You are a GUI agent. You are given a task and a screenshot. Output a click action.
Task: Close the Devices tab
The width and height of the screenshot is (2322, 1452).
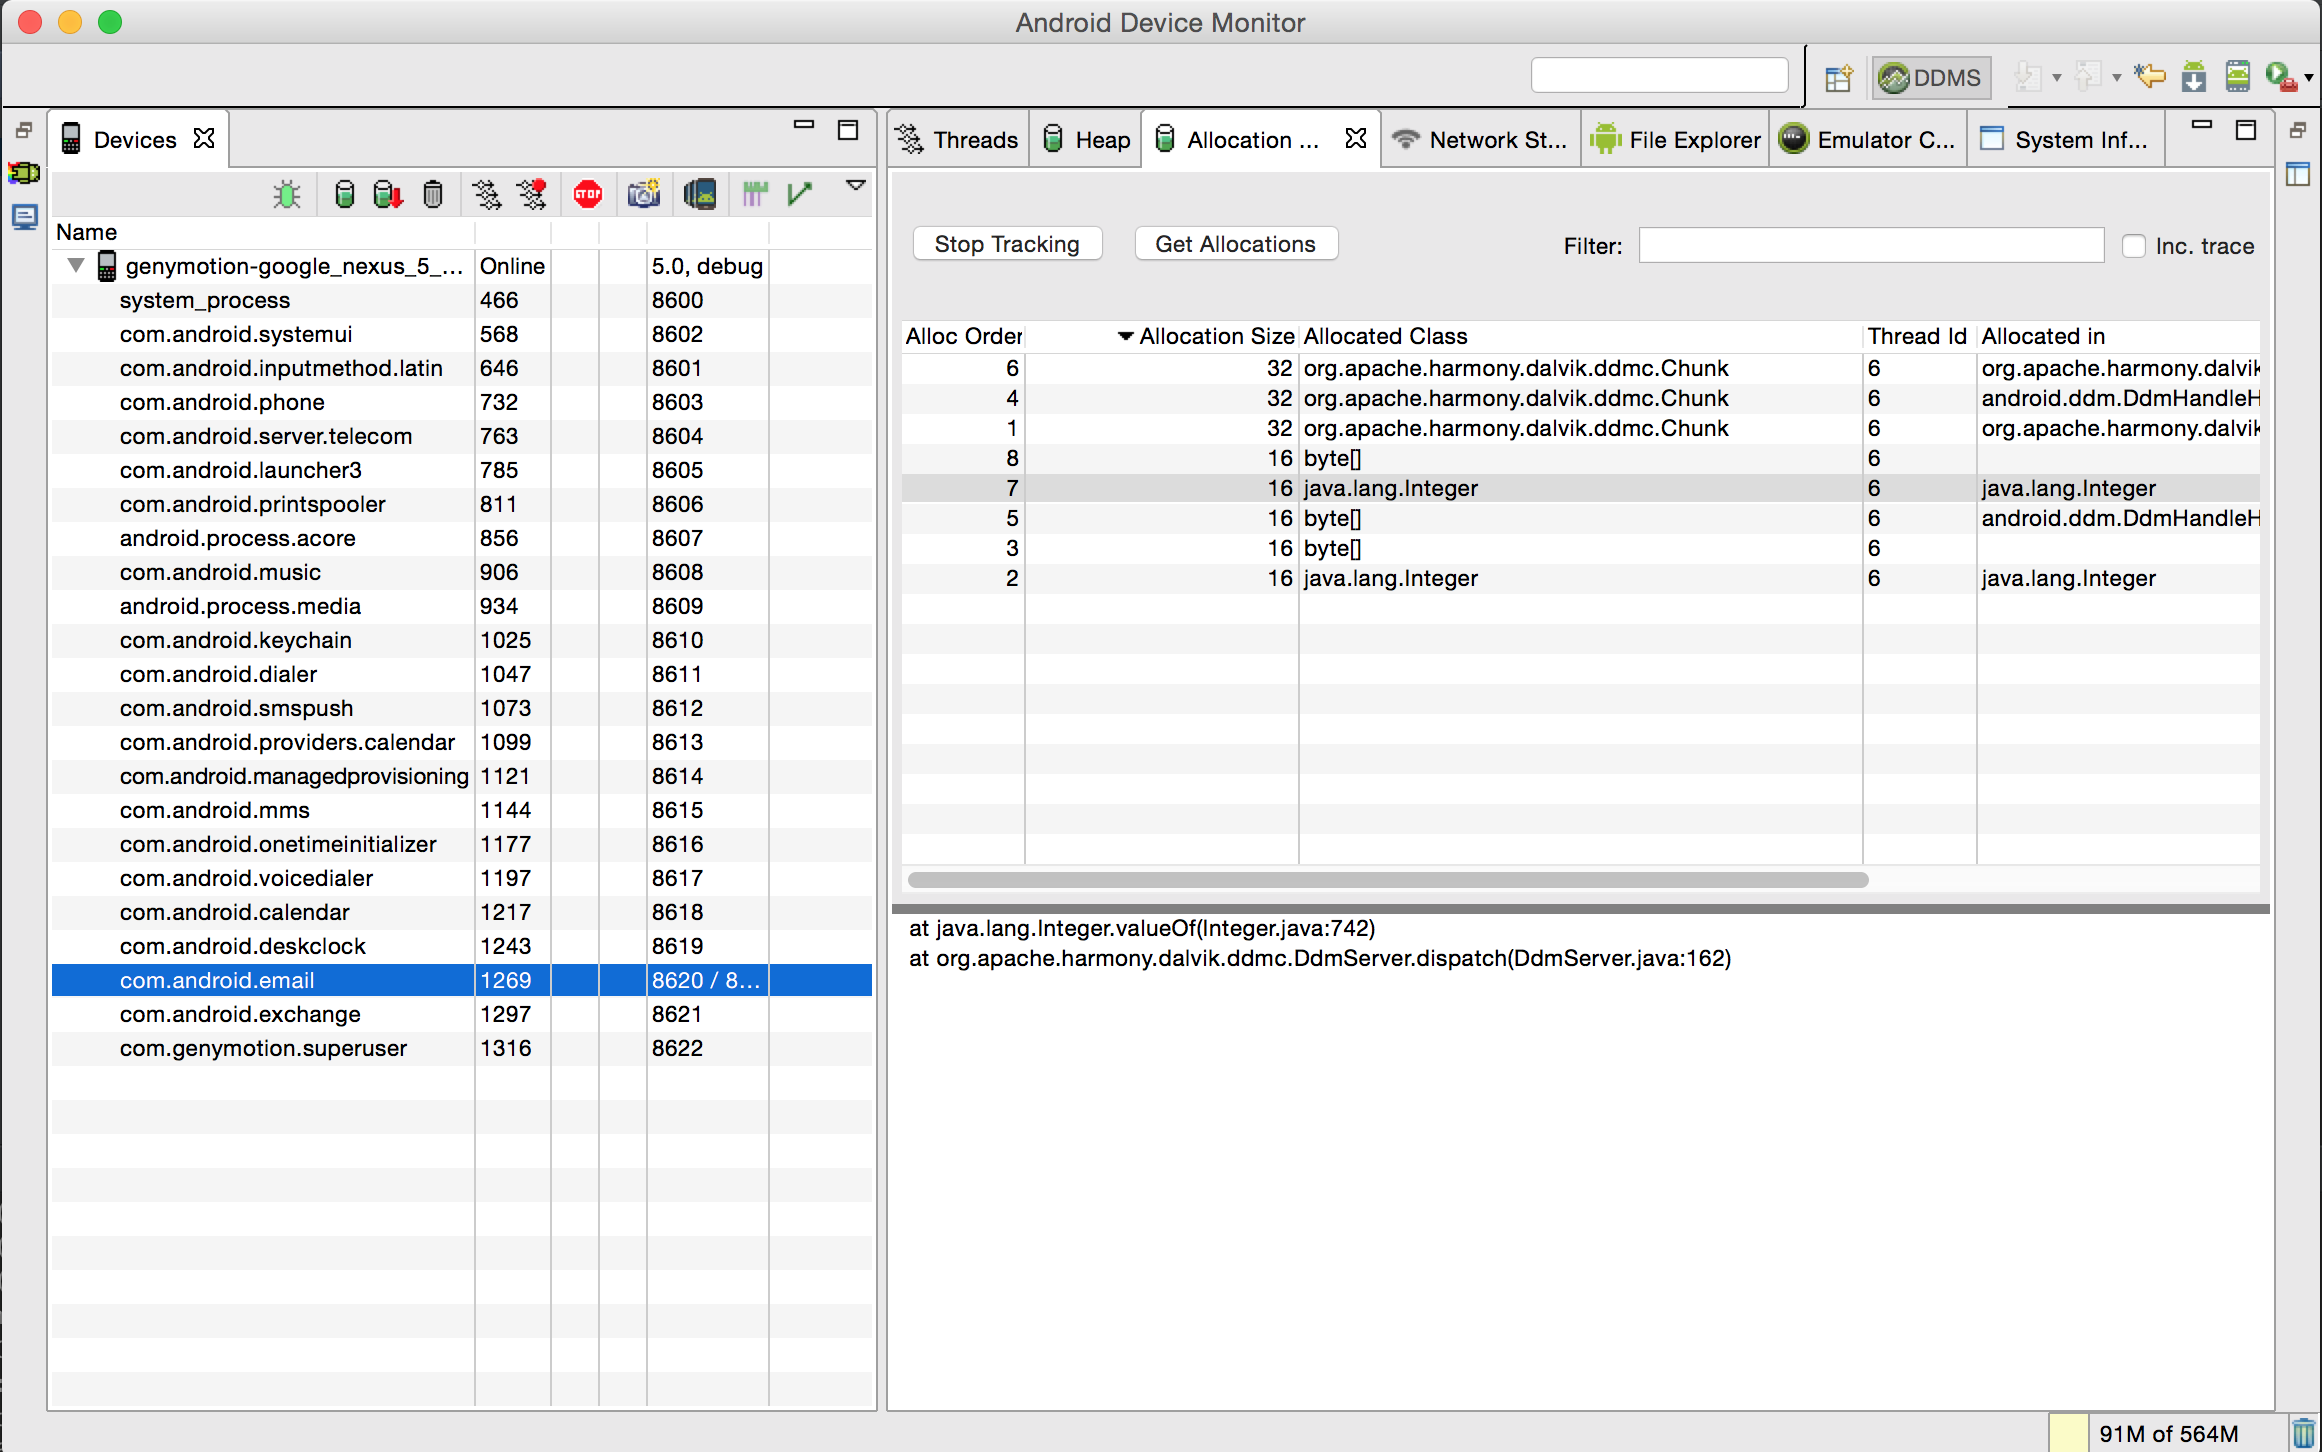click(x=204, y=139)
